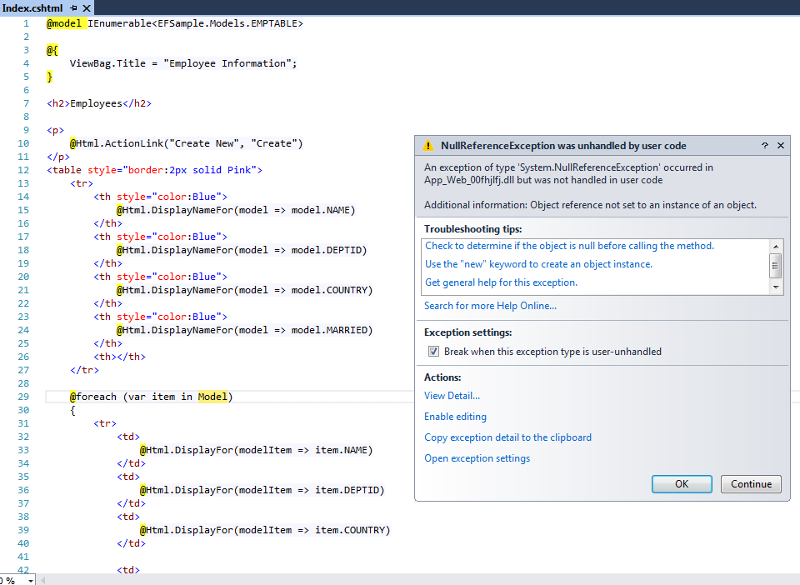Click the OK button in the exception dialog
800x585 pixels.
[681, 484]
